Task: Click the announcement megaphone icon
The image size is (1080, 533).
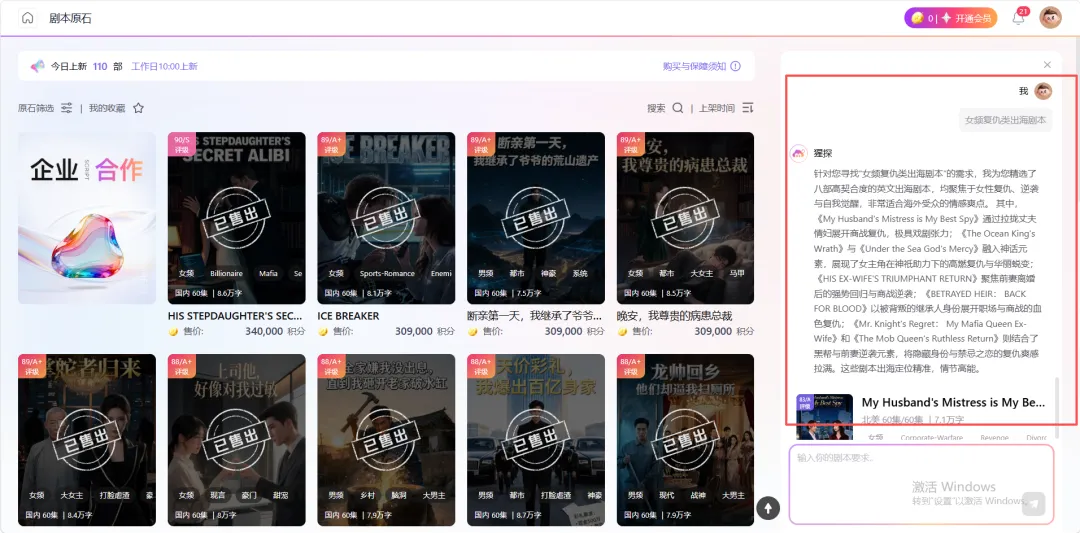Action: (38, 67)
